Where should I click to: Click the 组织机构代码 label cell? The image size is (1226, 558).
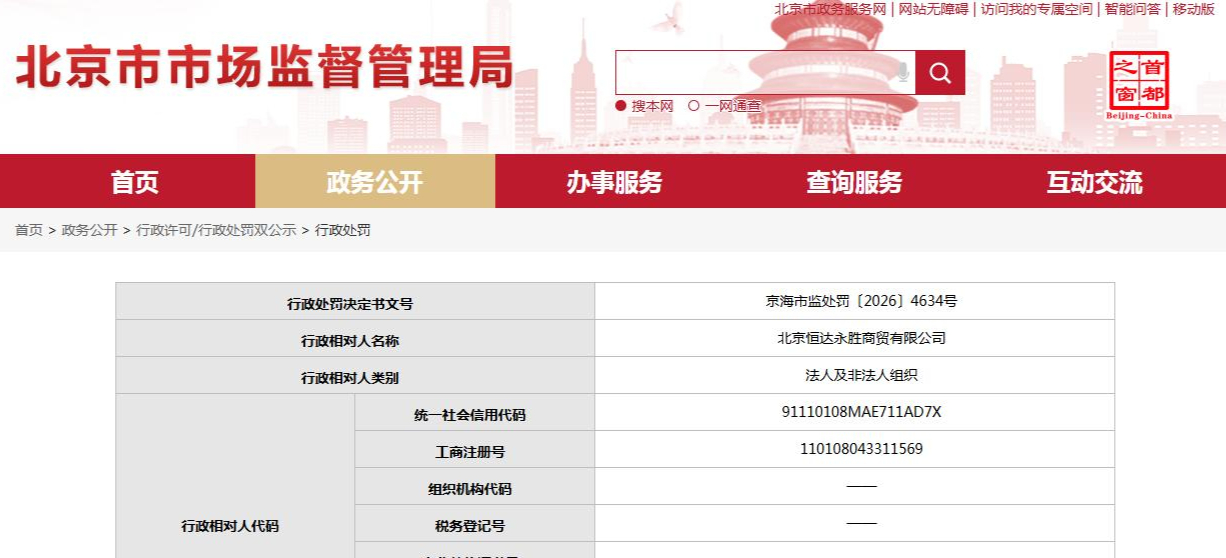tap(475, 487)
